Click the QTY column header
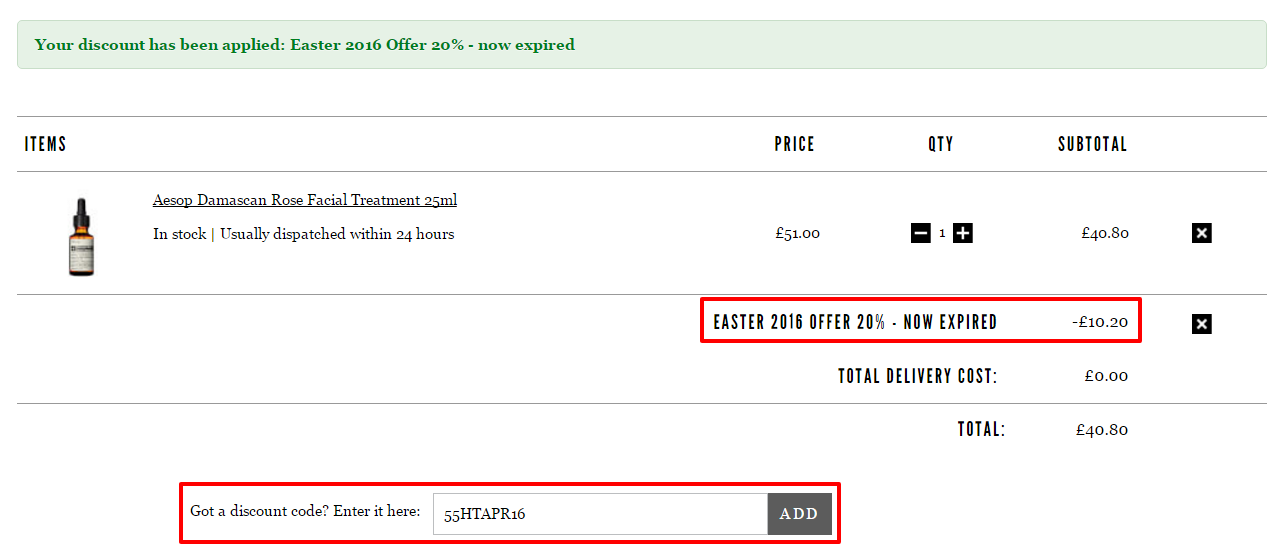Screen dimensions: 1282x550 [x=941, y=144]
